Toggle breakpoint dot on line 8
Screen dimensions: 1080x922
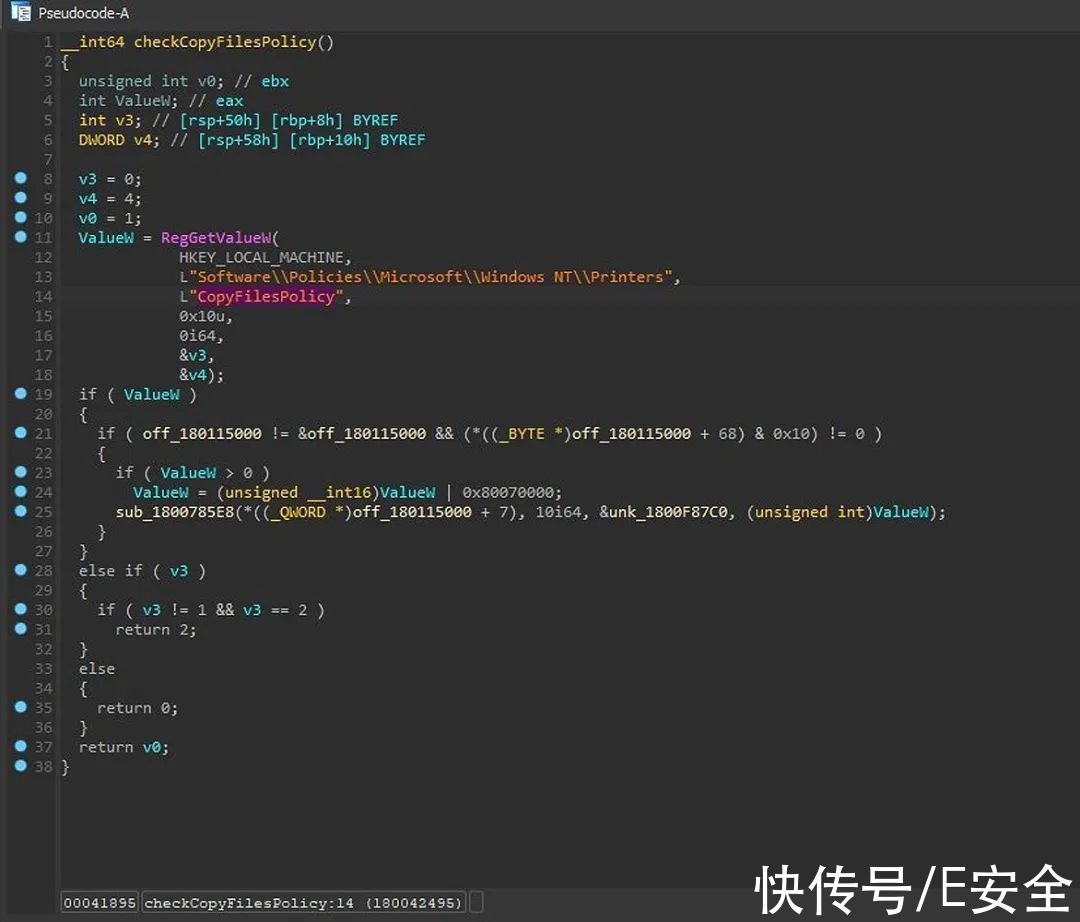point(21,178)
